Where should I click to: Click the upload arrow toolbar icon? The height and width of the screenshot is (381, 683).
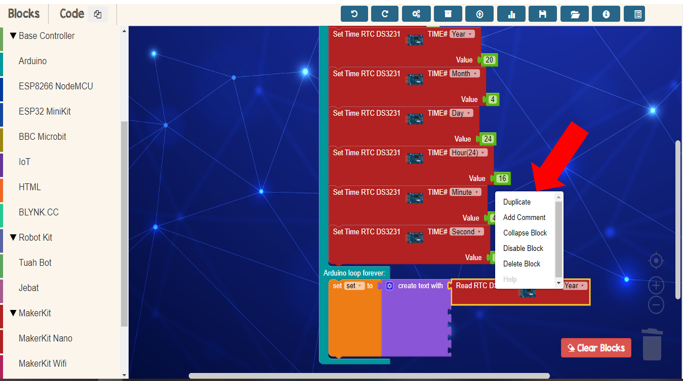[x=479, y=14]
